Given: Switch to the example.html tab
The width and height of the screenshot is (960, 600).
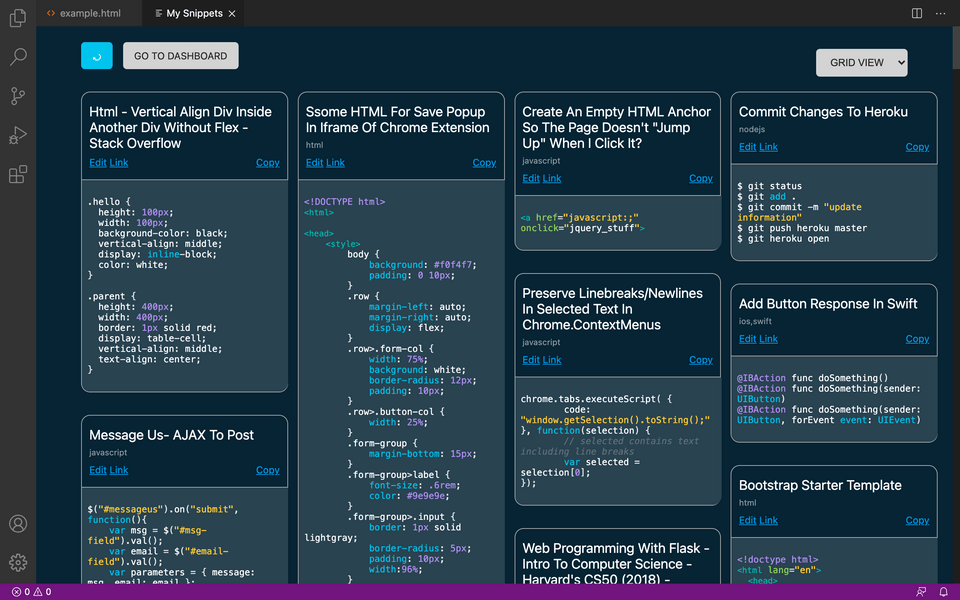Looking at the screenshot, I should 88,13.
